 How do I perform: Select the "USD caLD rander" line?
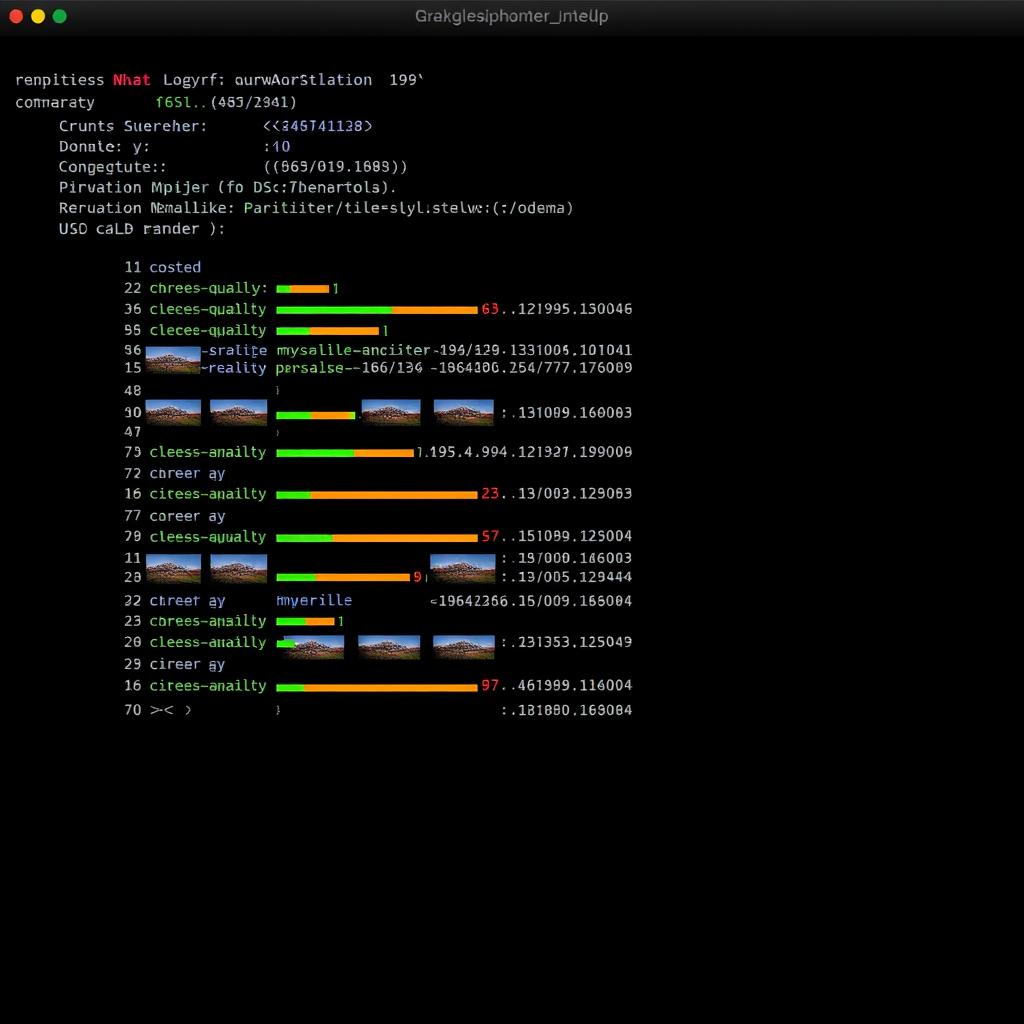click(141, 229)
